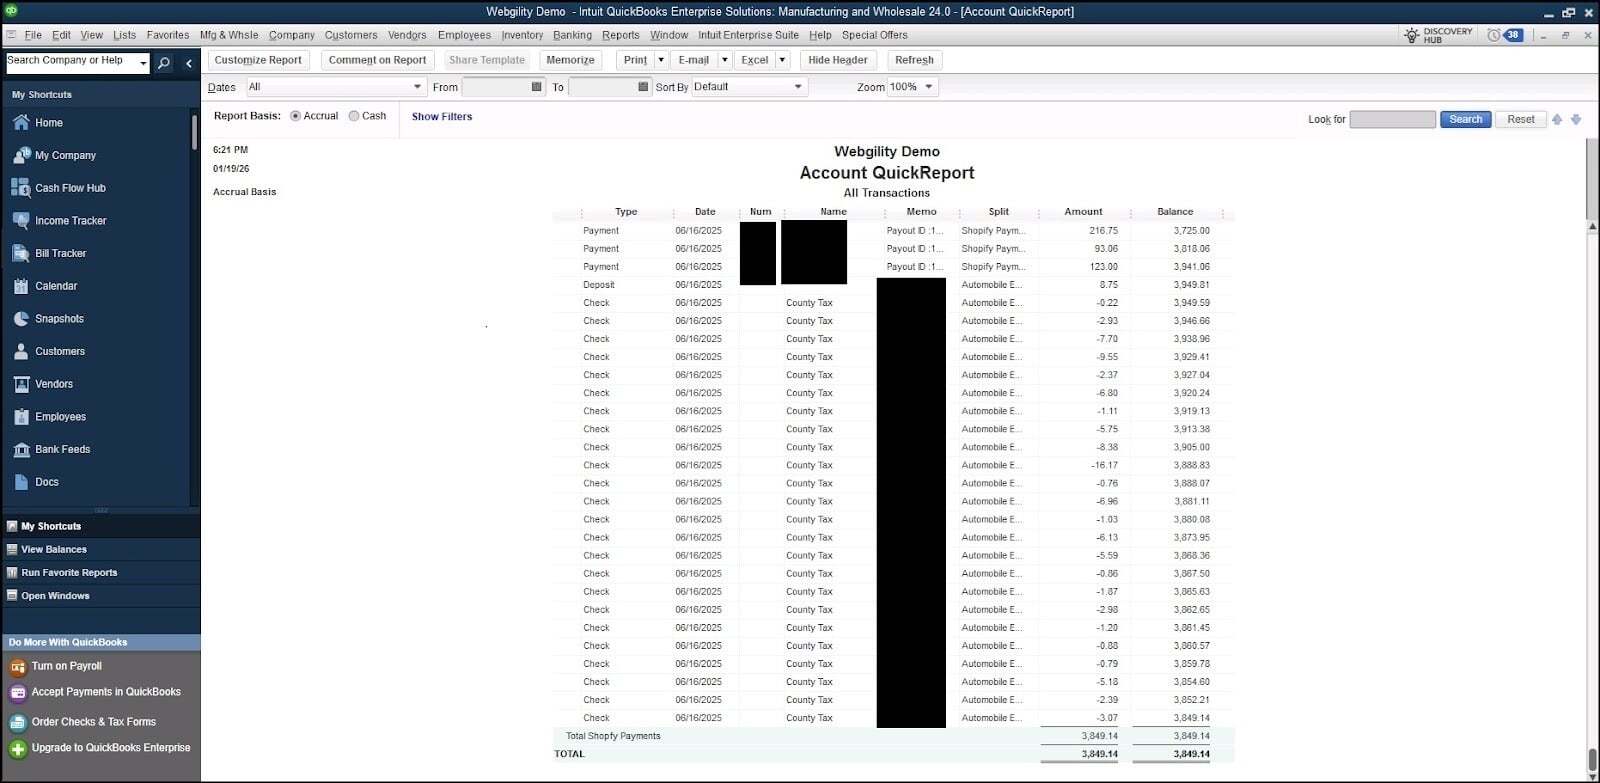Click the Split column header
This screenshot has width=1600, height=783.
point(999,212)
